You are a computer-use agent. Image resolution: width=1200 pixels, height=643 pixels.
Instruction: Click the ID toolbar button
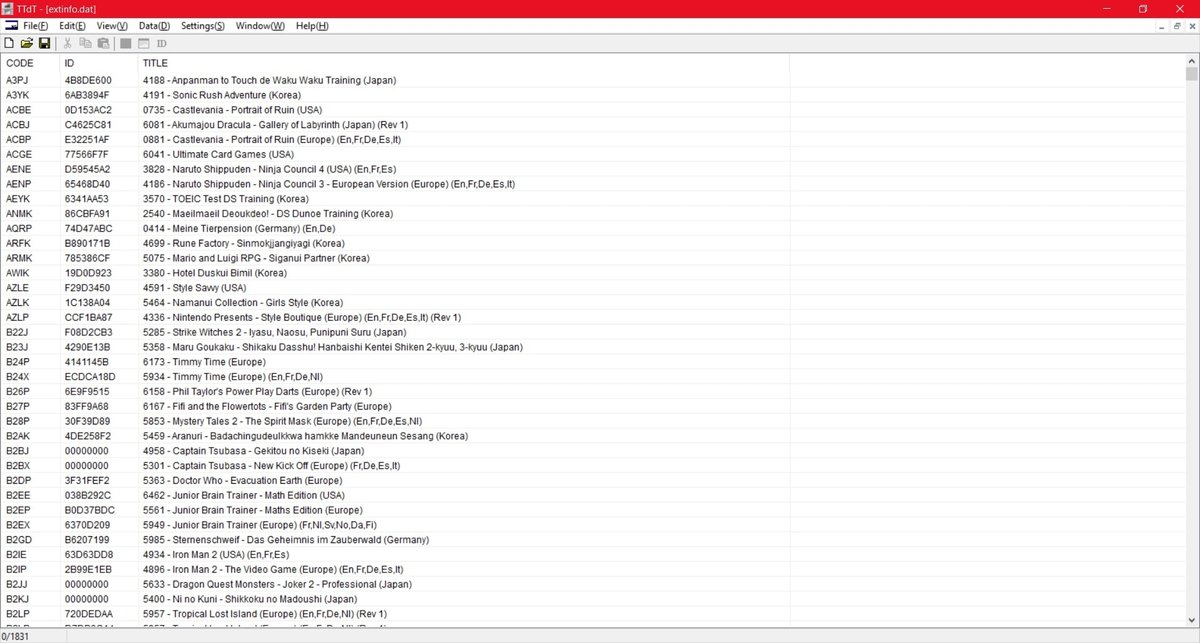click(161, 44)
